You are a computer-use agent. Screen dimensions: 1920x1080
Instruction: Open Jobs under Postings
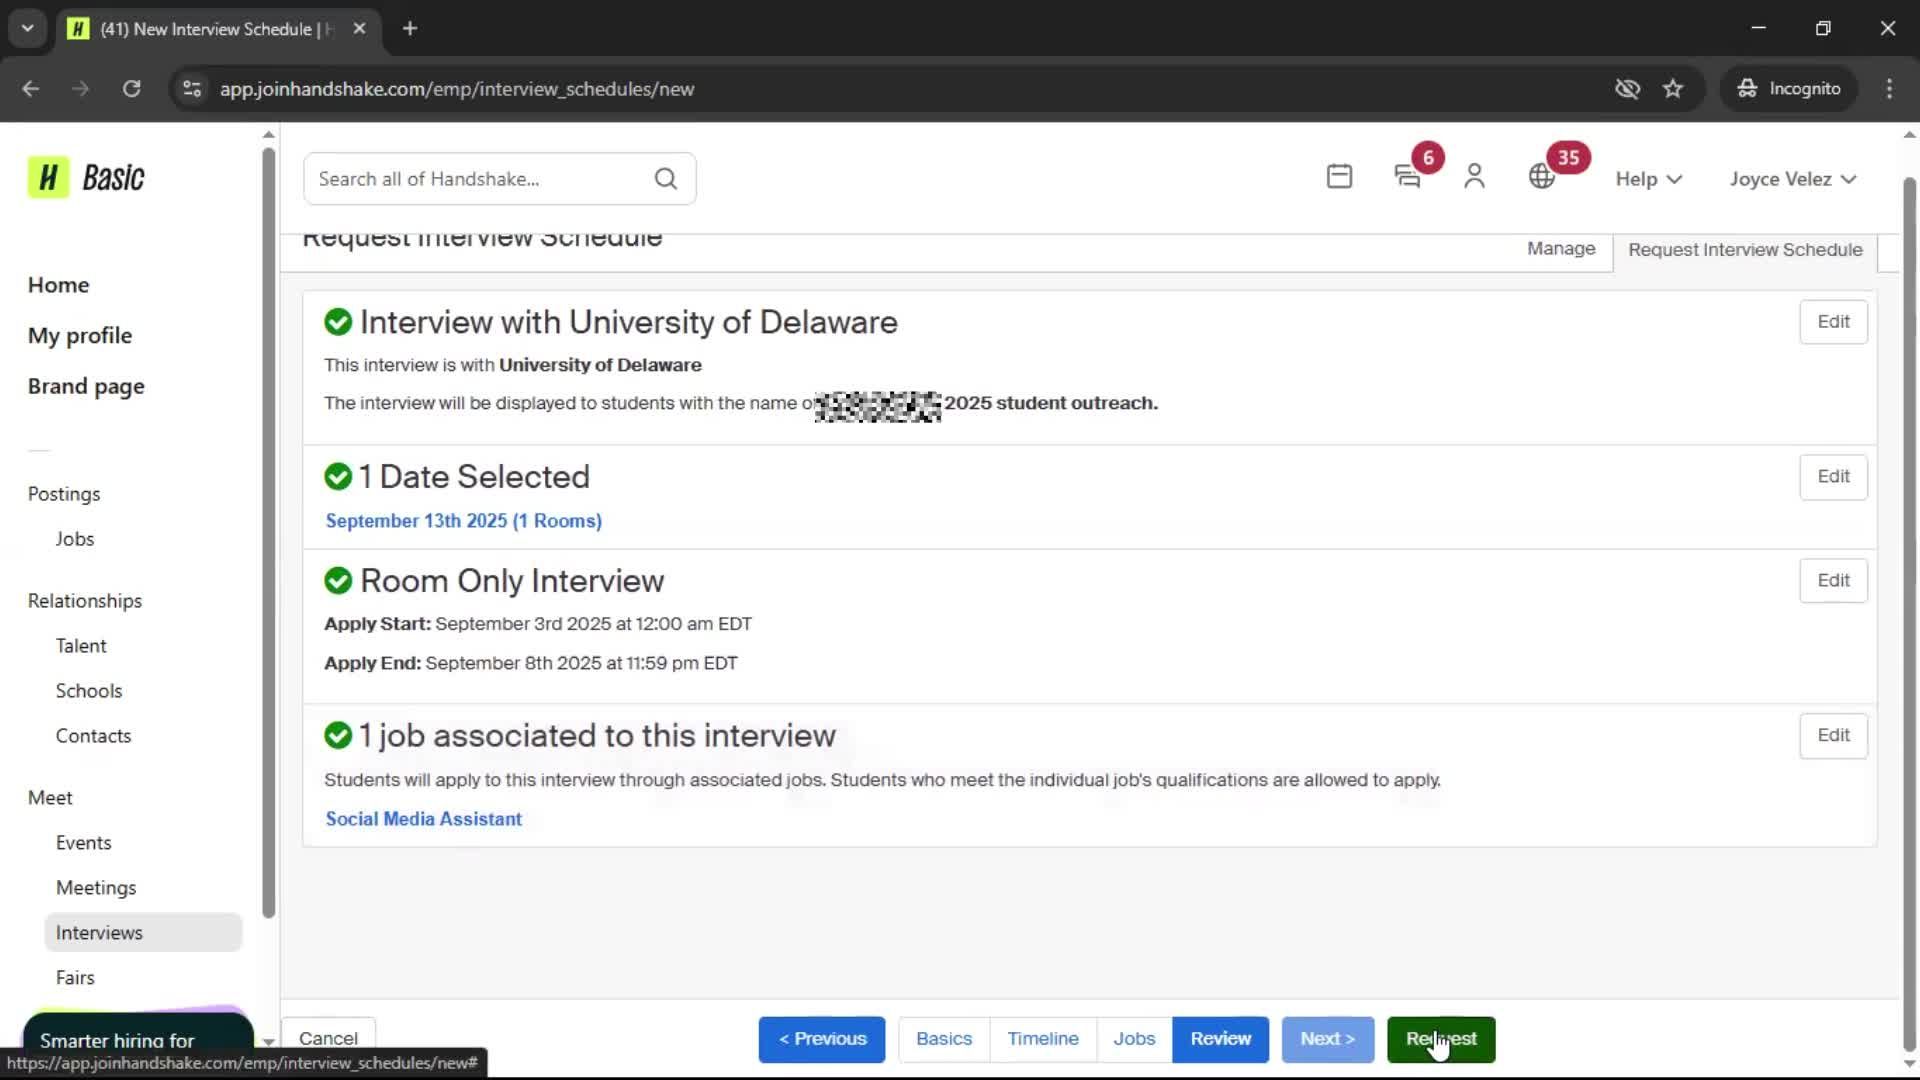75,539
